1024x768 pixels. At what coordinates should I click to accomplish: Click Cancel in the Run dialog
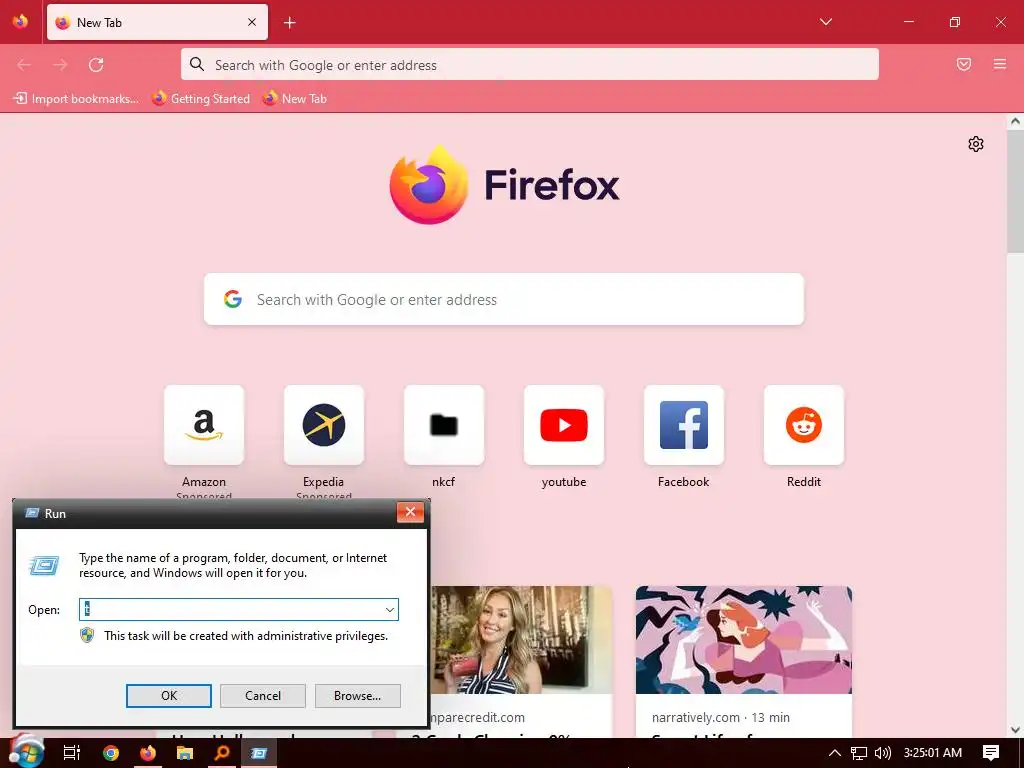pos(263,696)
